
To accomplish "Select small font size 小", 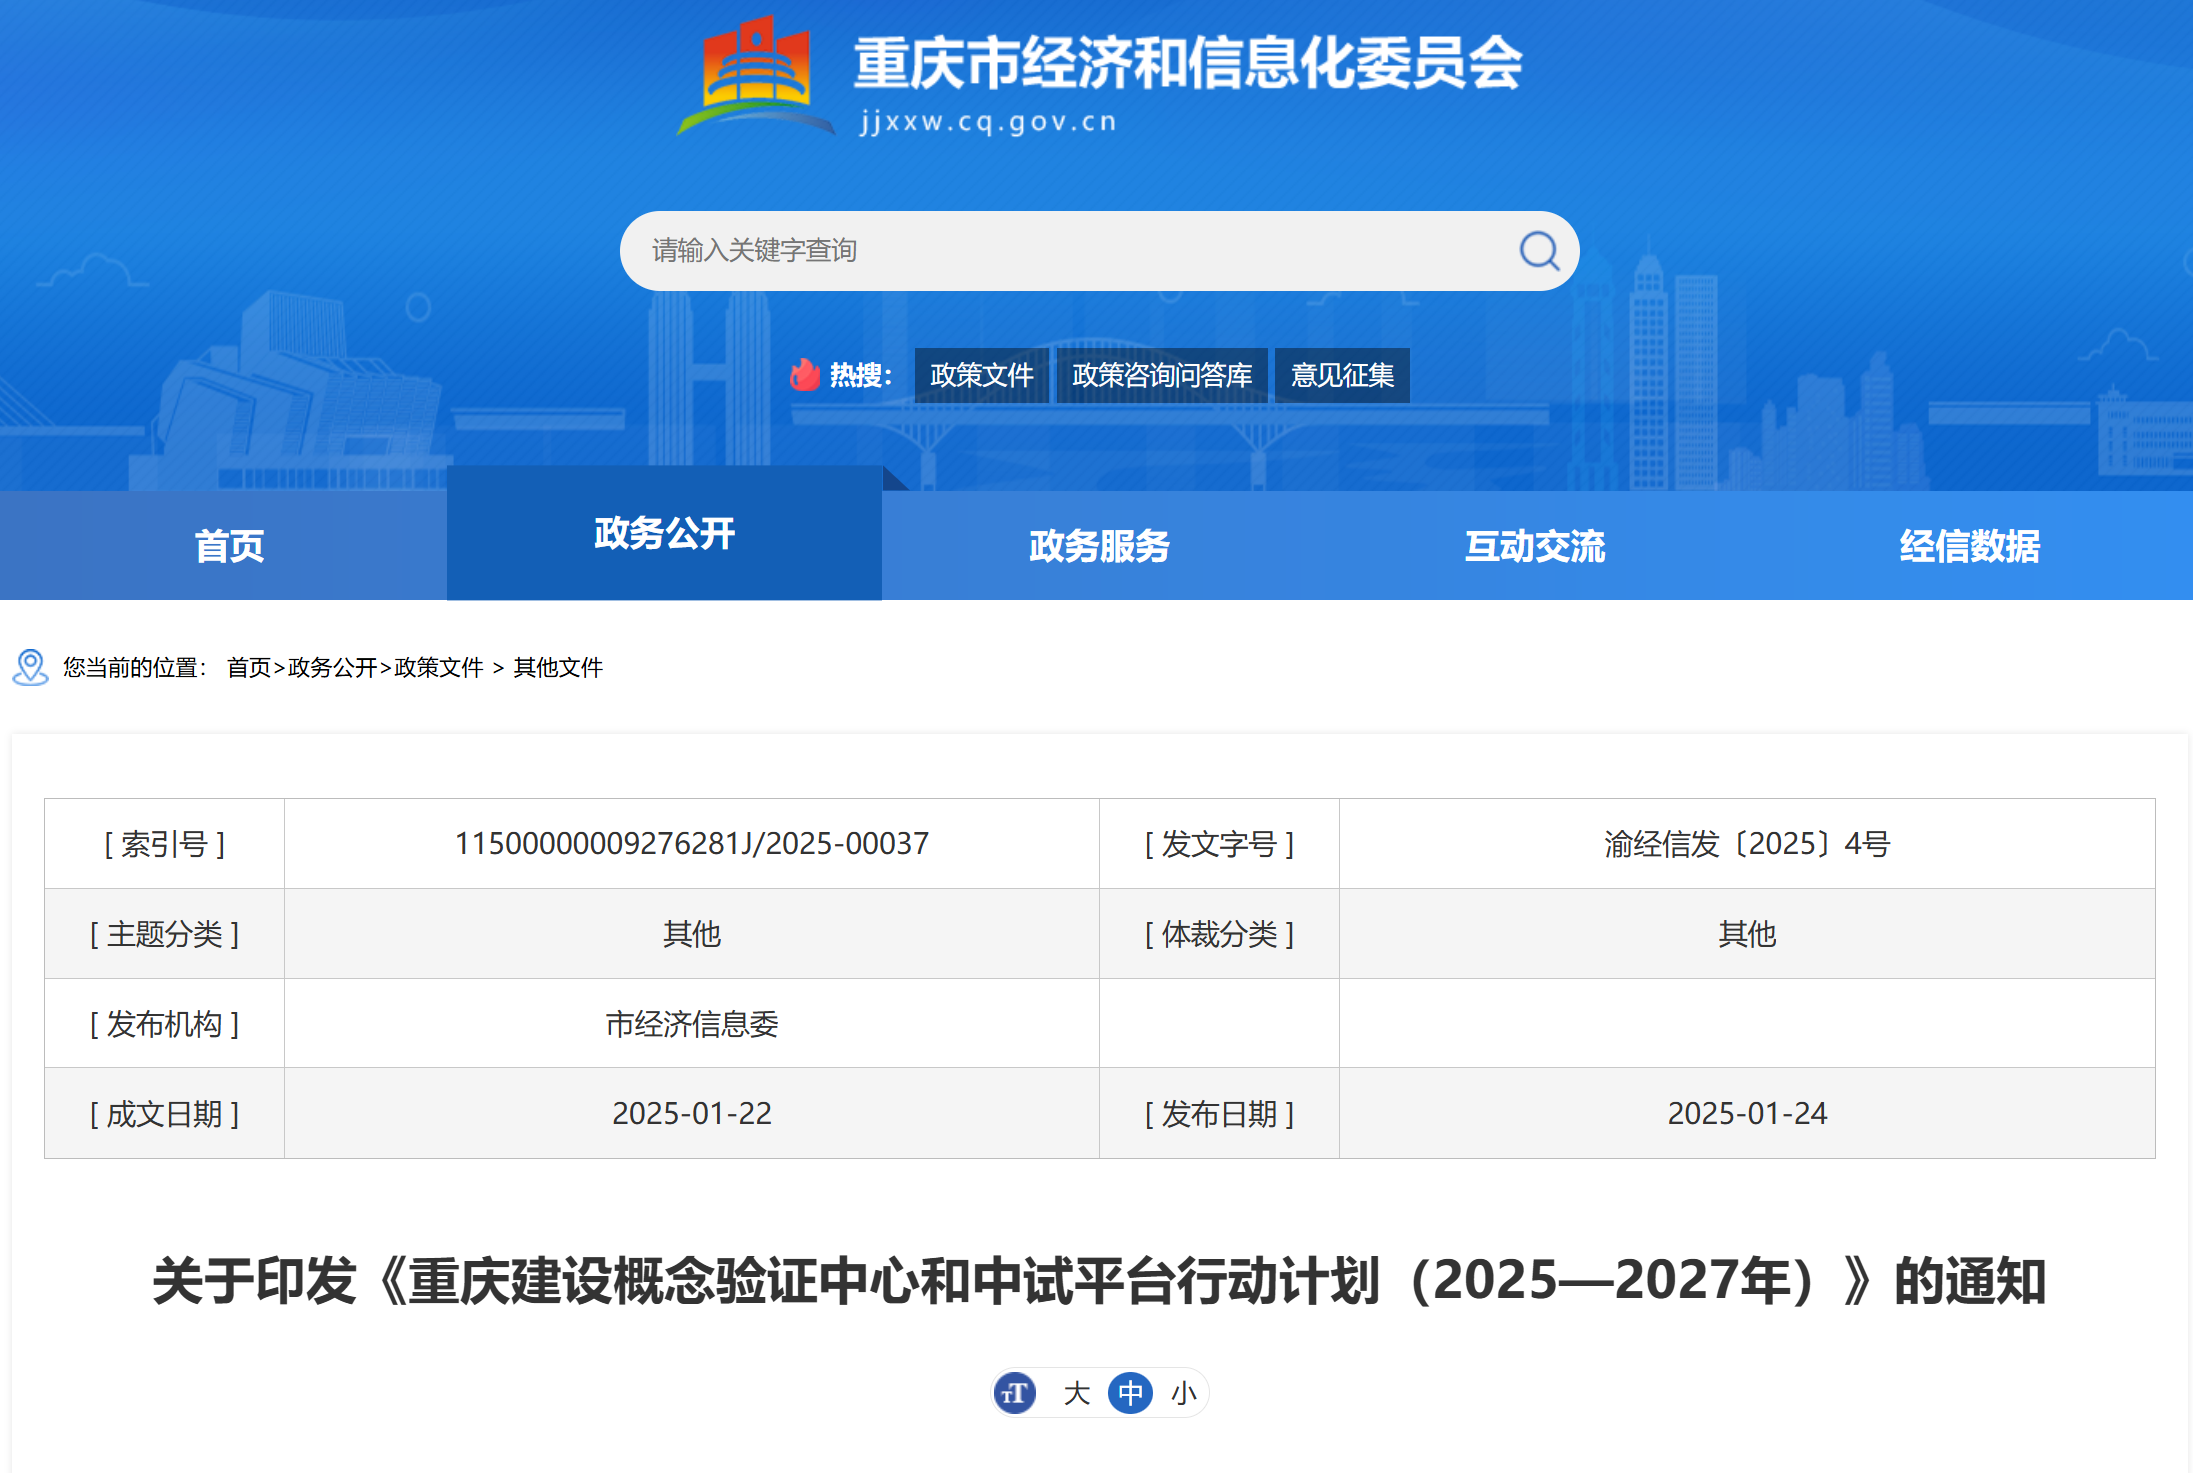I will (1184, 1393).
